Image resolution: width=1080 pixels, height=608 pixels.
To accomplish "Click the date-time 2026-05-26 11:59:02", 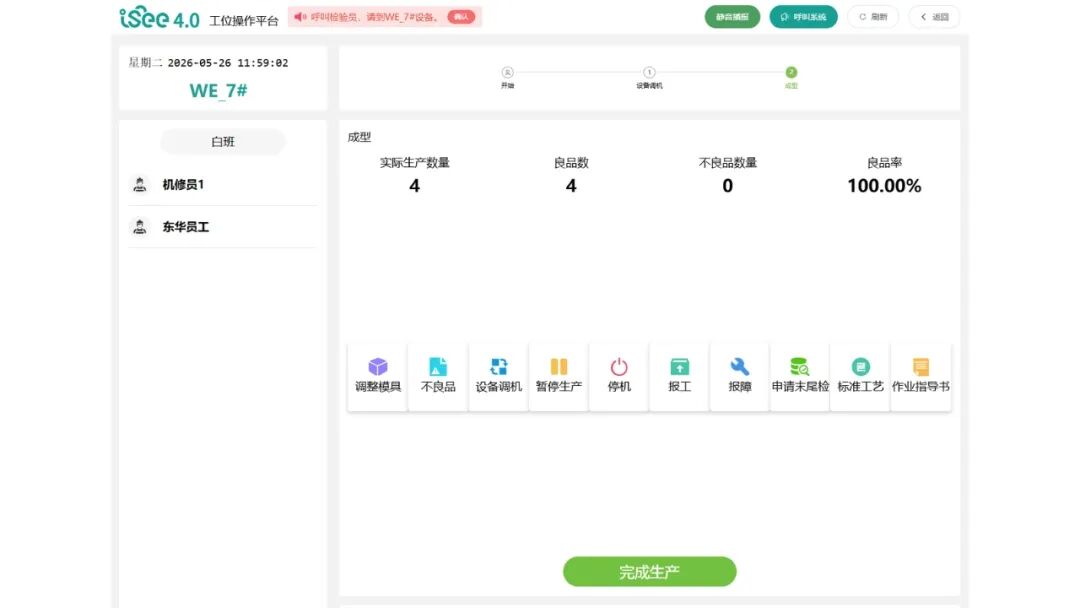I will tap(228, 63).
